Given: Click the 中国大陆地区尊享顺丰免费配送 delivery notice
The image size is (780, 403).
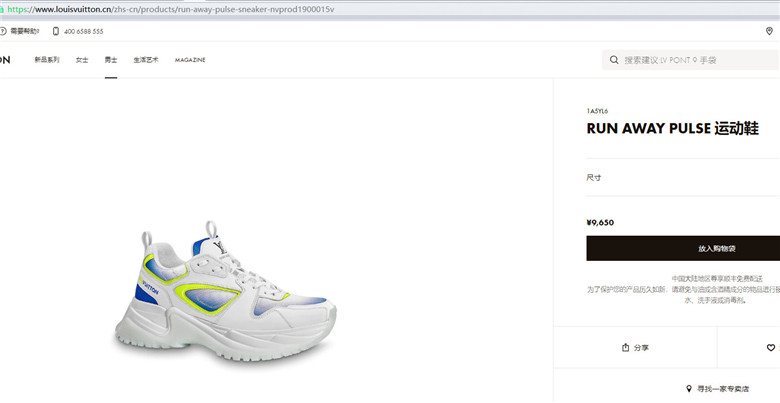Looking at the screenshot, I should pyautogui.click(x=717, y=279).
